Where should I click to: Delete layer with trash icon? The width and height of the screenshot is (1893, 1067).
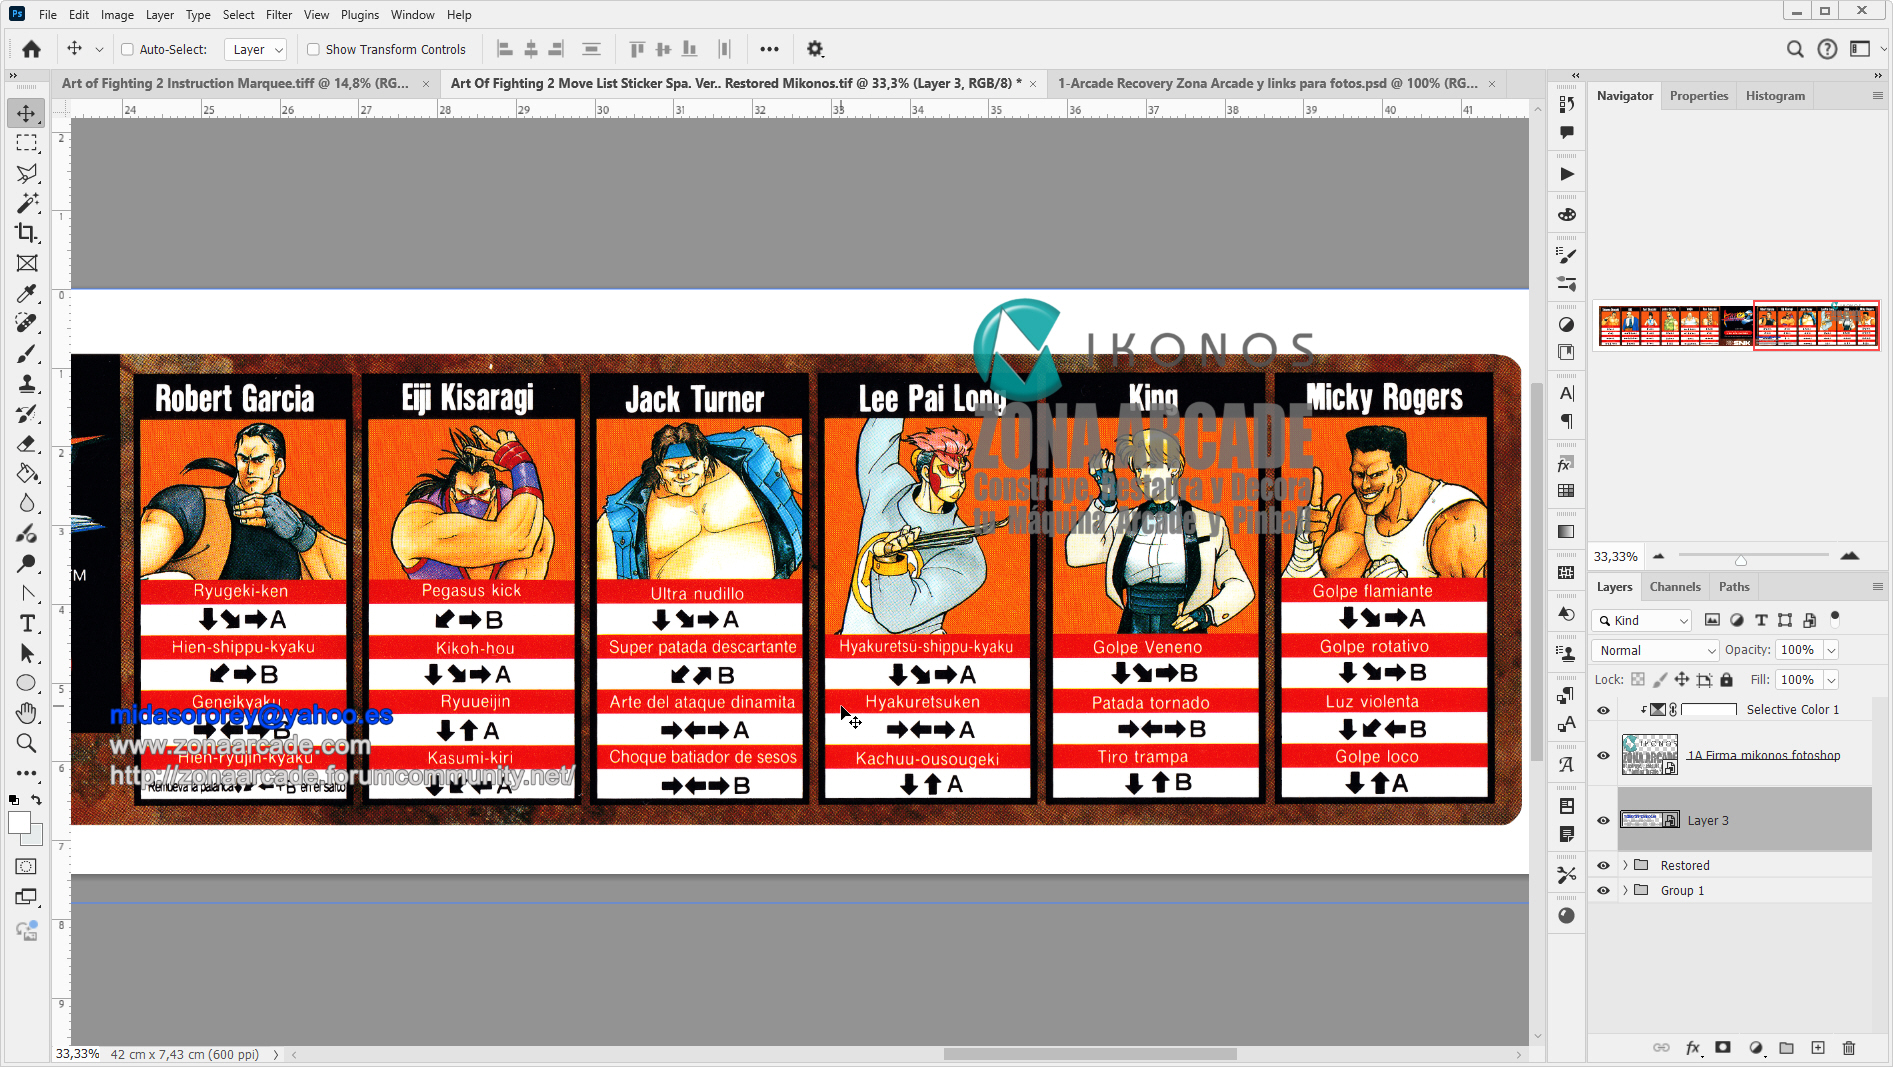(1849, 1047)
